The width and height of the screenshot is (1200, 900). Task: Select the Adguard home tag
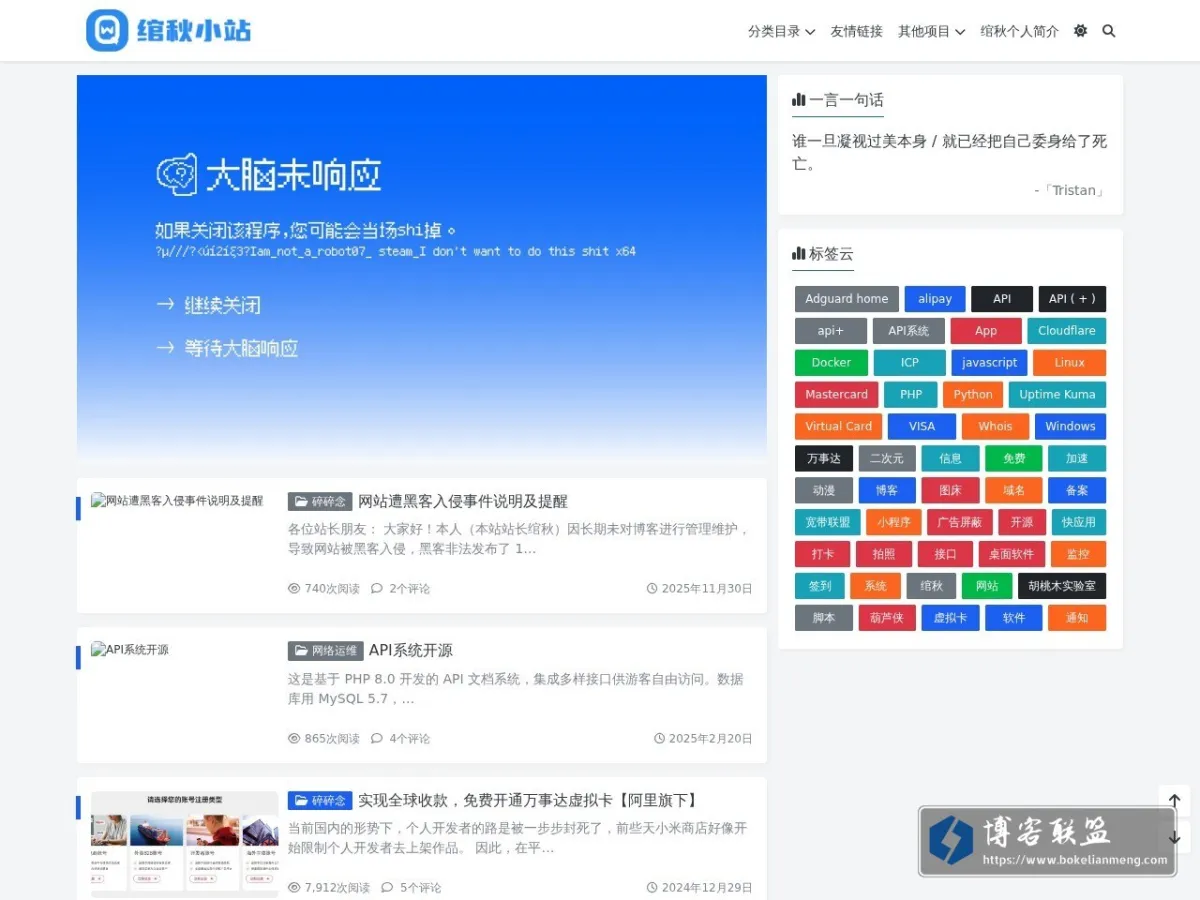[x=847, y=299]
